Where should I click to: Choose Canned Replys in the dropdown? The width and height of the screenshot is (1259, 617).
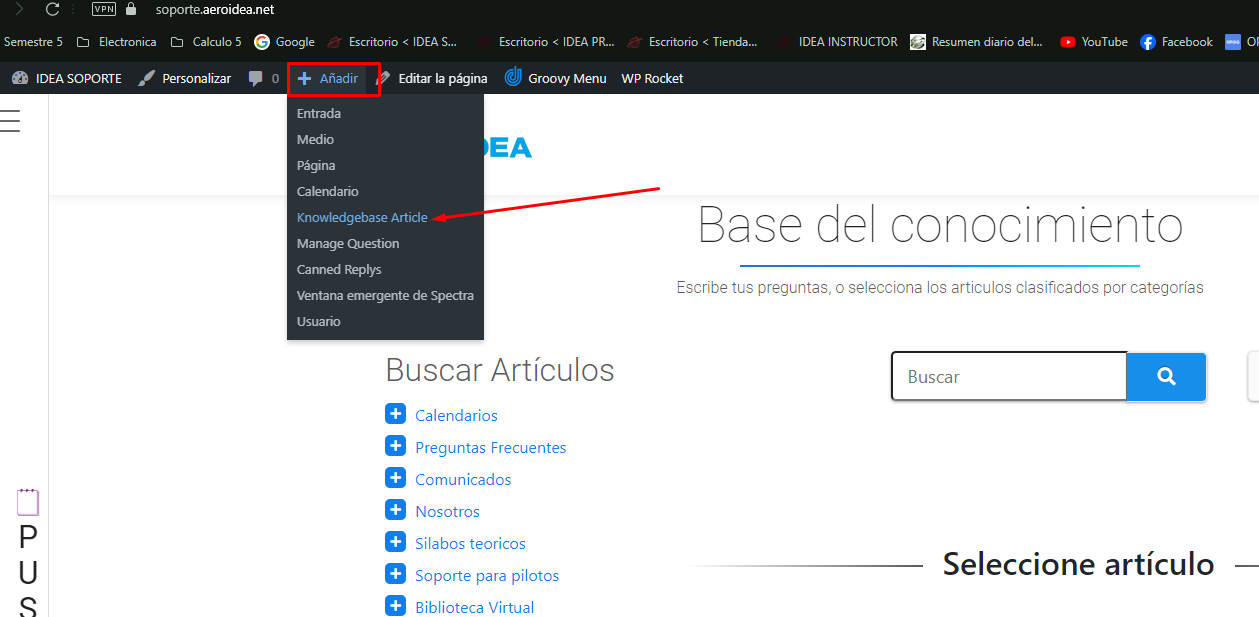point(339,269)
